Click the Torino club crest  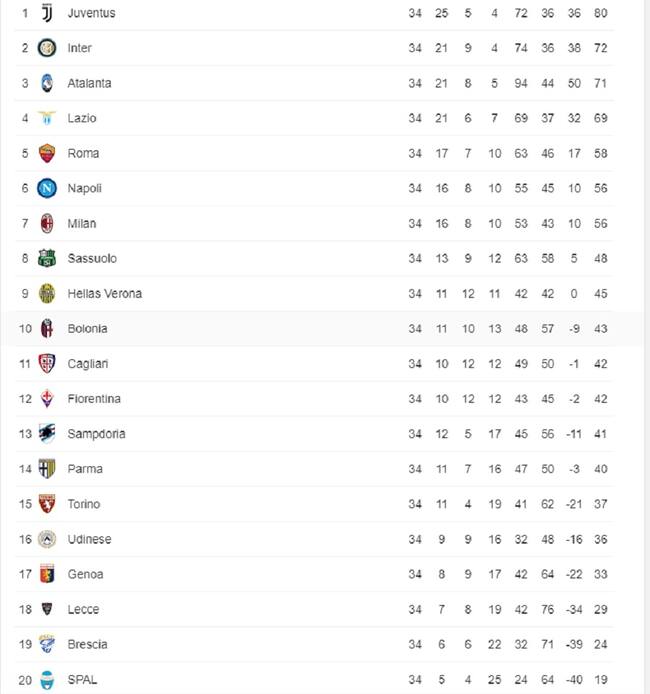46,504
